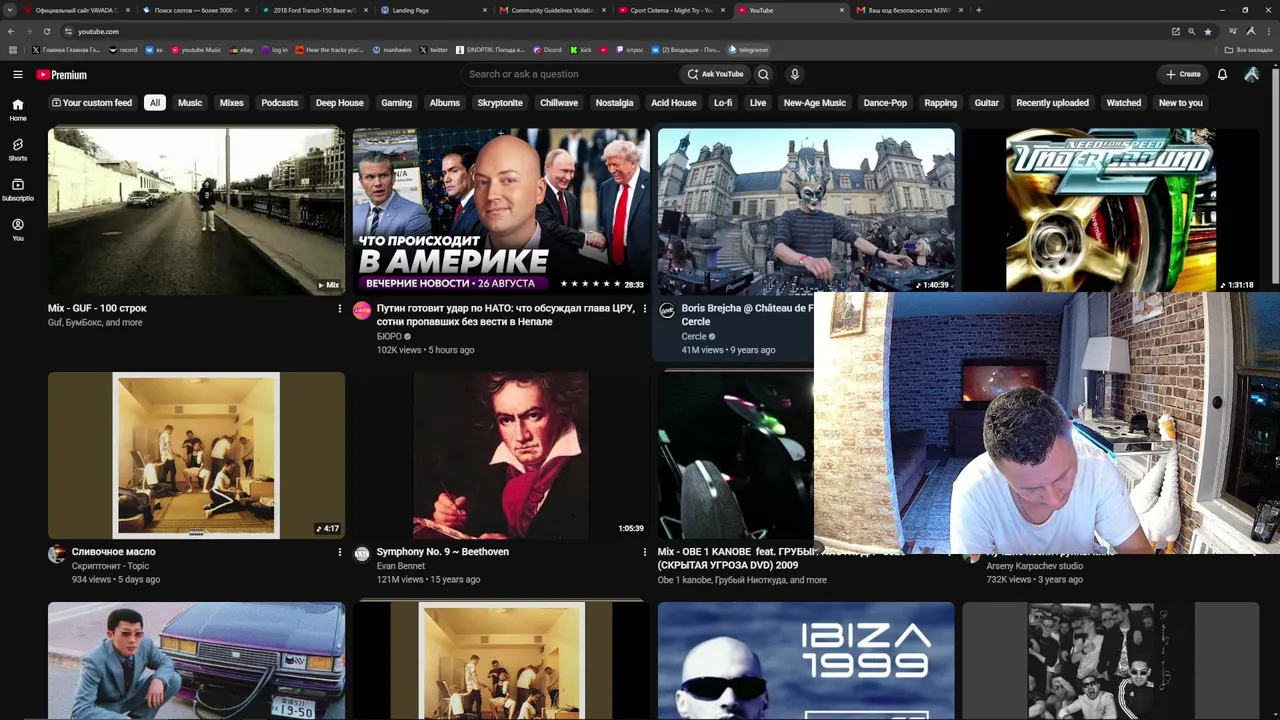
Task: Open more options for Путин готовит удар video
Action: pyautogui.click(x=644, y=309)
